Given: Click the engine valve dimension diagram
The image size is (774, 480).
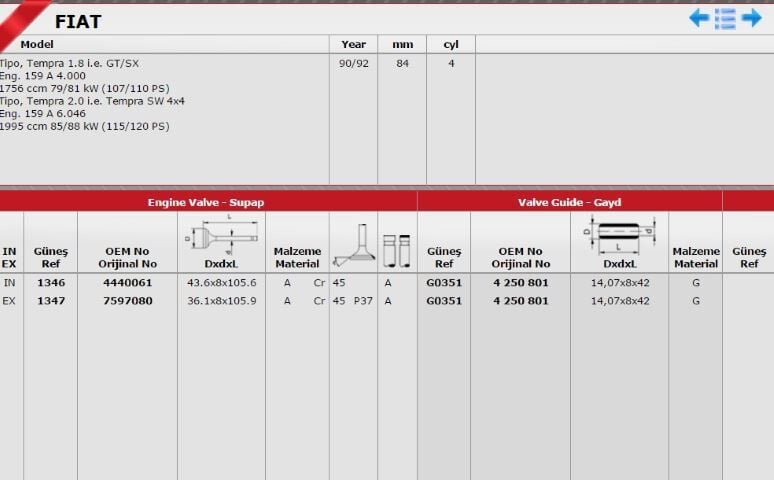Looking at the screenshot, I should coord(221,235).
